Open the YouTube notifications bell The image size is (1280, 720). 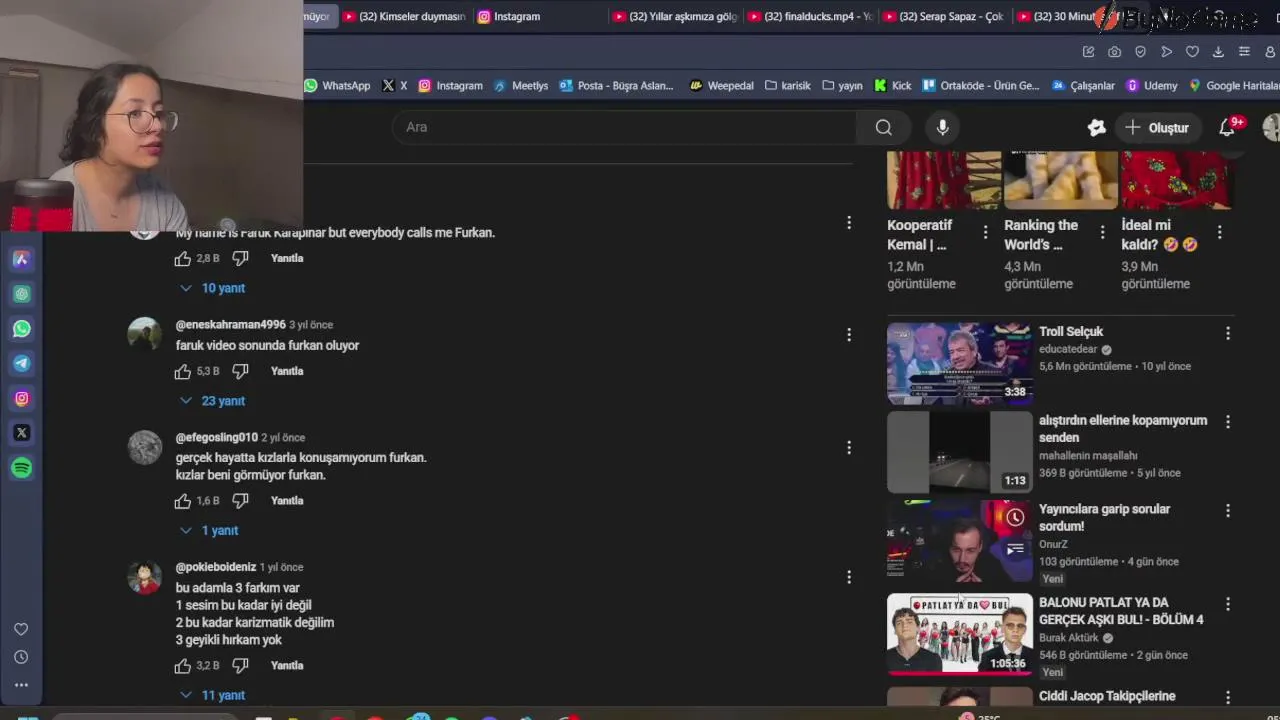[x=1227, y=127]
